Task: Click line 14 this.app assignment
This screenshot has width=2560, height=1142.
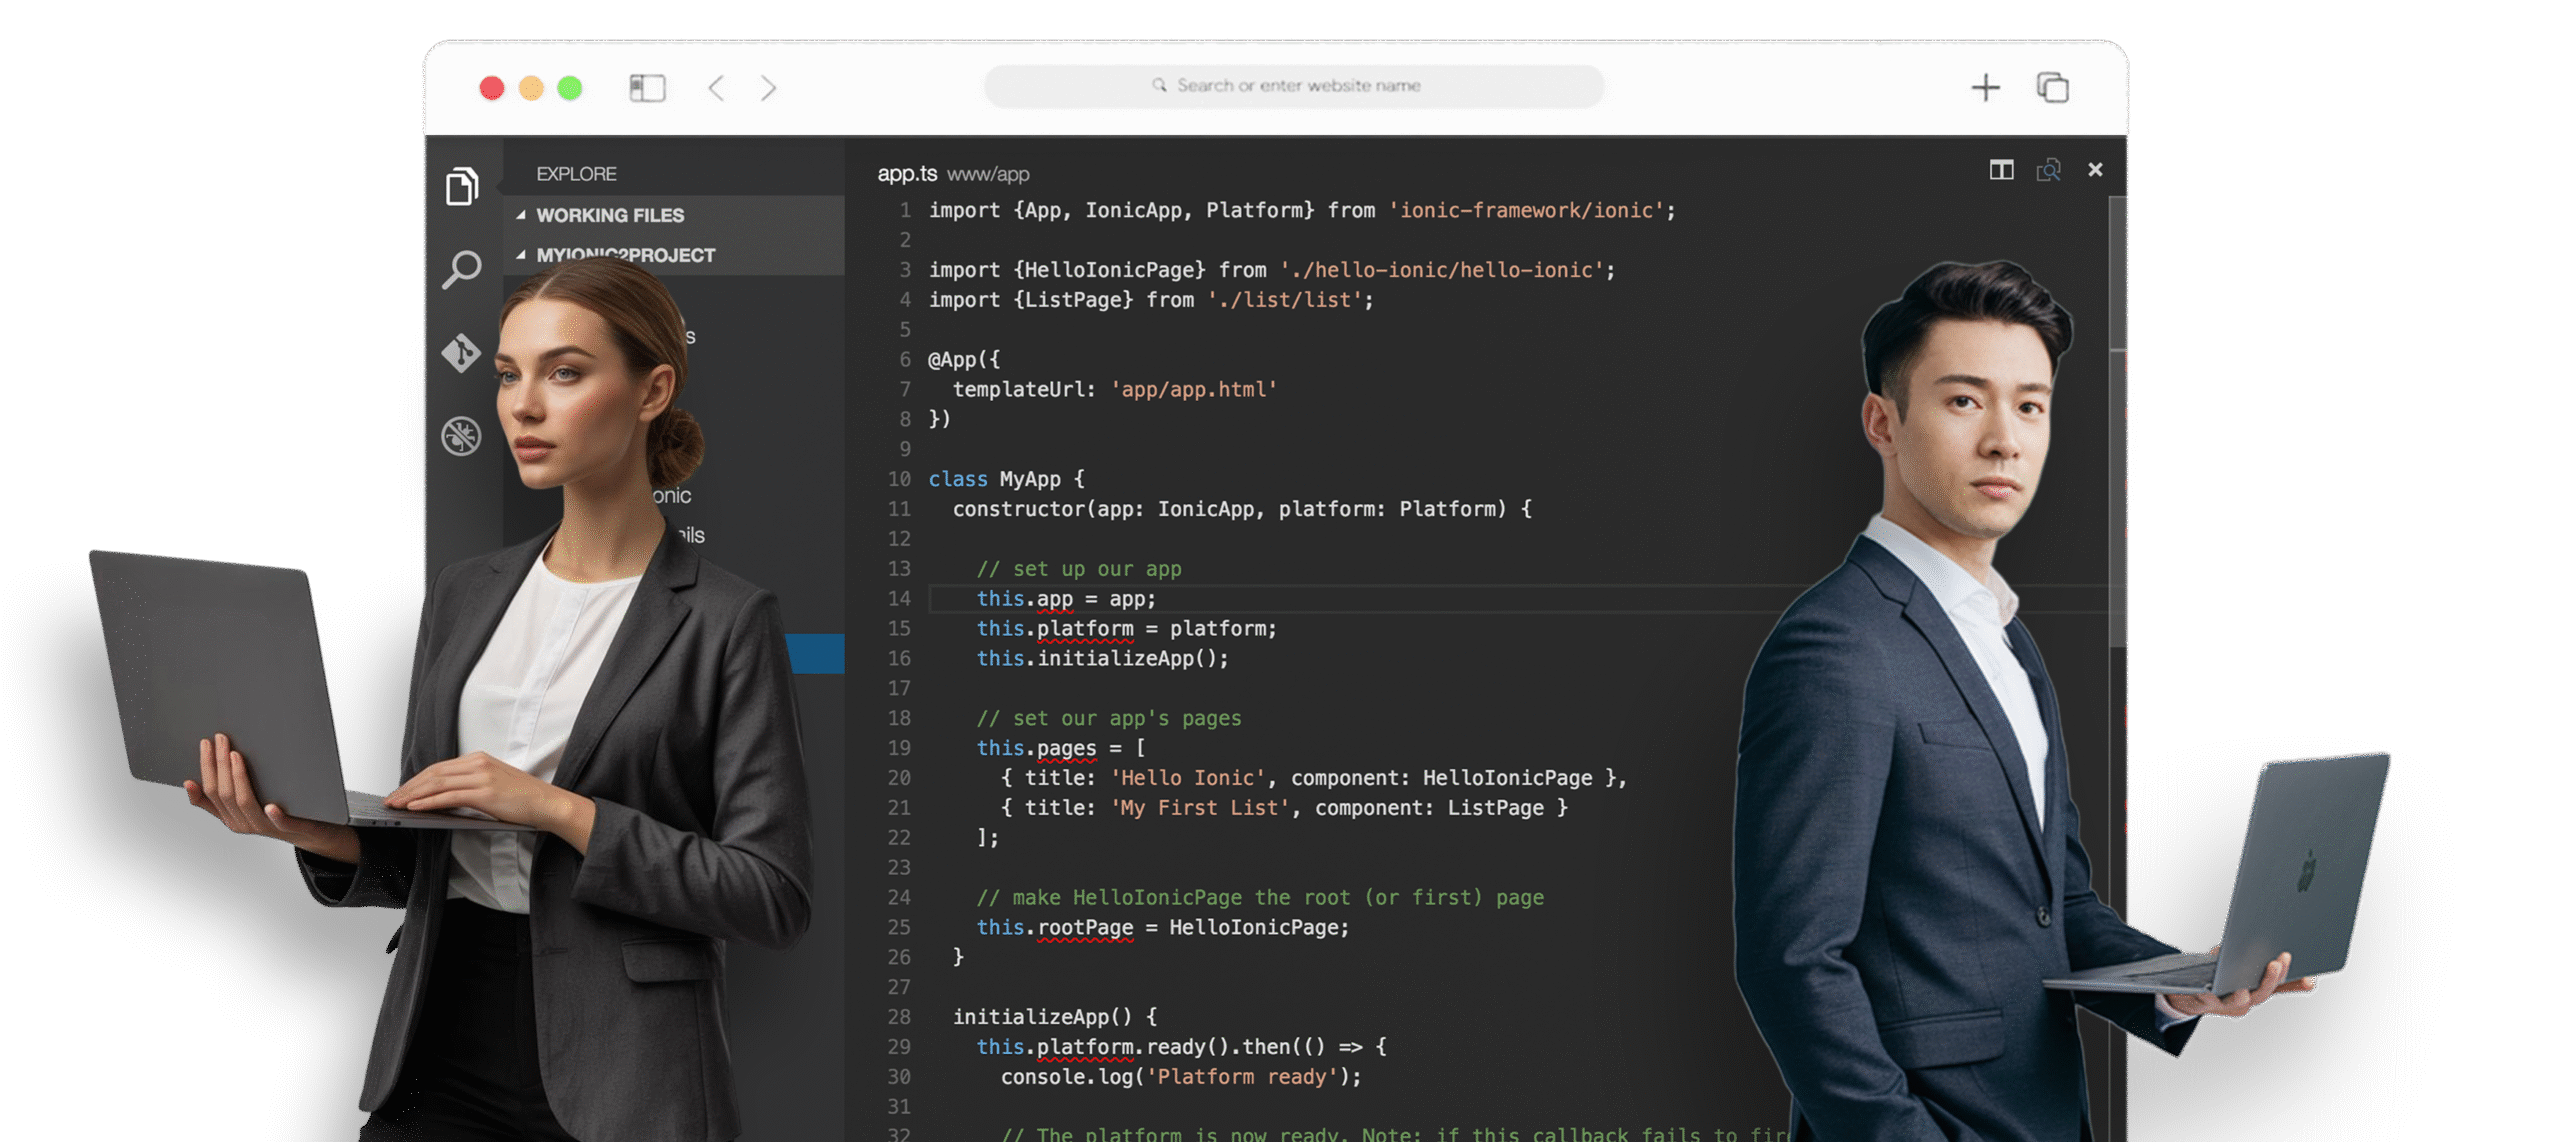Action: point(1066,599)
